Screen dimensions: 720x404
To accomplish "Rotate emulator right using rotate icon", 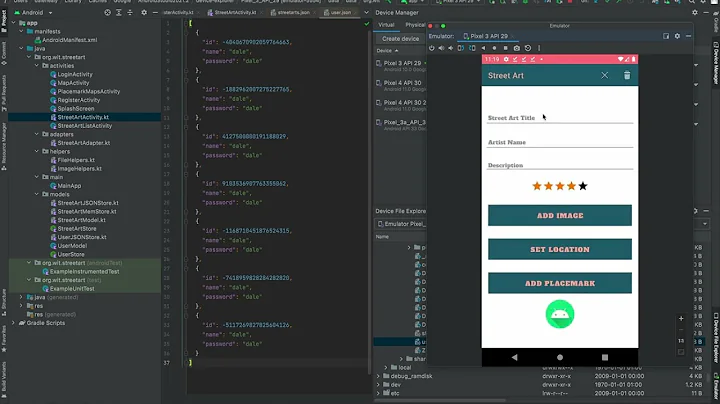I will point(472,48).
